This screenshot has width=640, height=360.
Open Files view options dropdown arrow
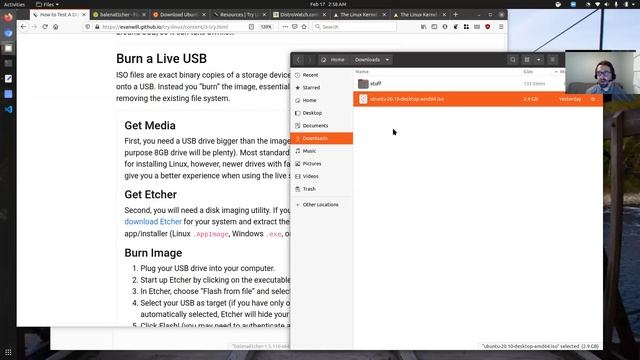click(538, 60)
